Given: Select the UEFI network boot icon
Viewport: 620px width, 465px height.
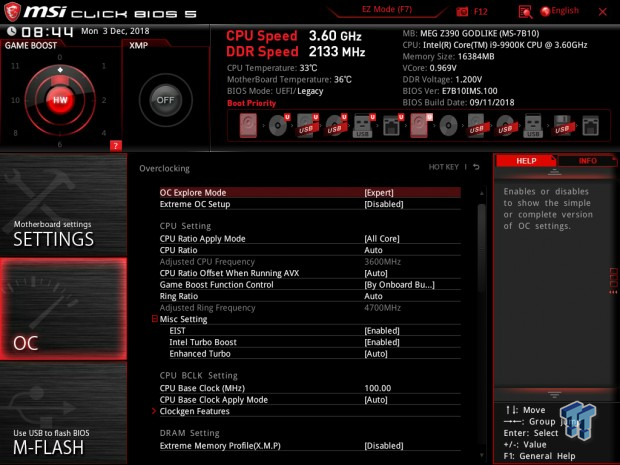Looking at the screenshot, I should pos(393,126).
